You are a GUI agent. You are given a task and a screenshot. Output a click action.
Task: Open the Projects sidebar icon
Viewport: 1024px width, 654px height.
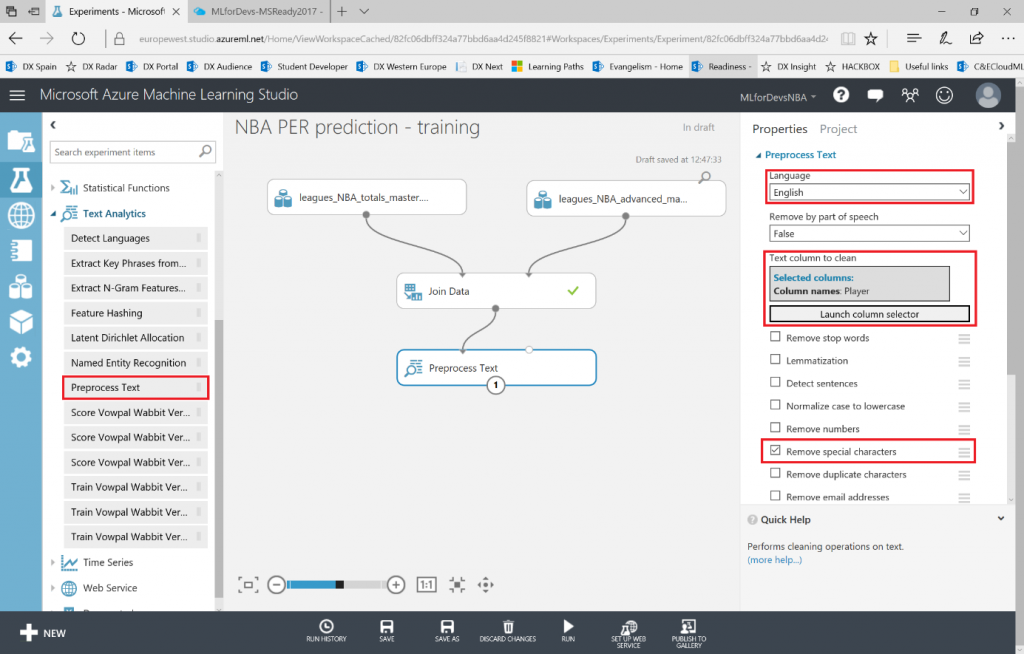click(21, 141)
